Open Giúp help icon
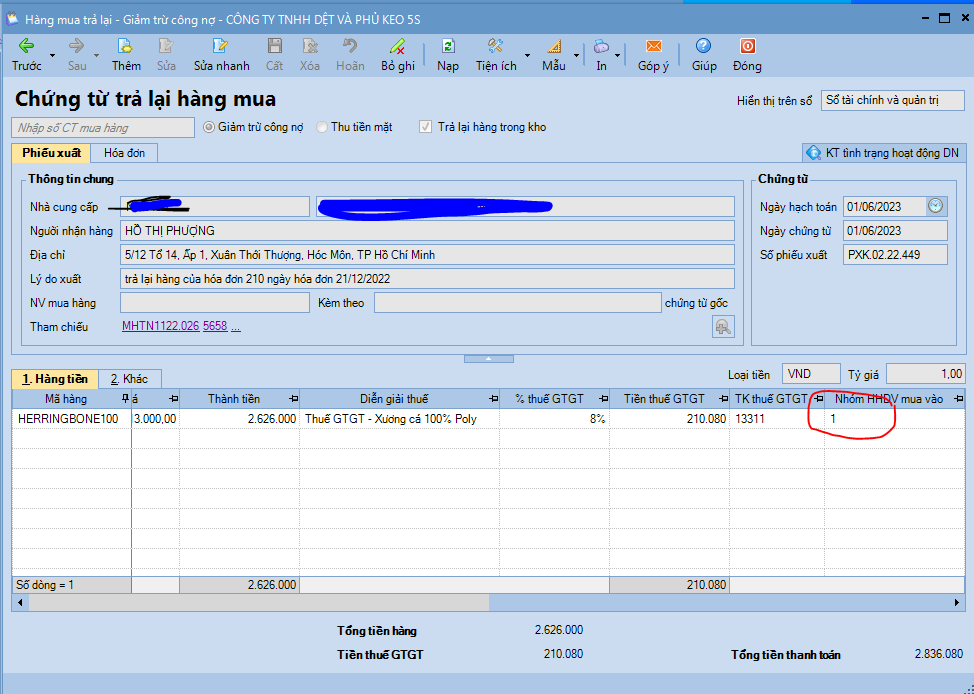The width and height of the screenshot is (974, 694). 704,46
